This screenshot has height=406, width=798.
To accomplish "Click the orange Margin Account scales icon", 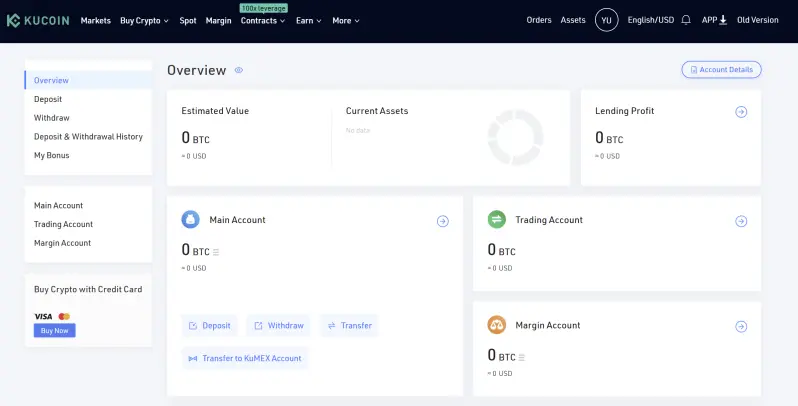I will [497, 325].
